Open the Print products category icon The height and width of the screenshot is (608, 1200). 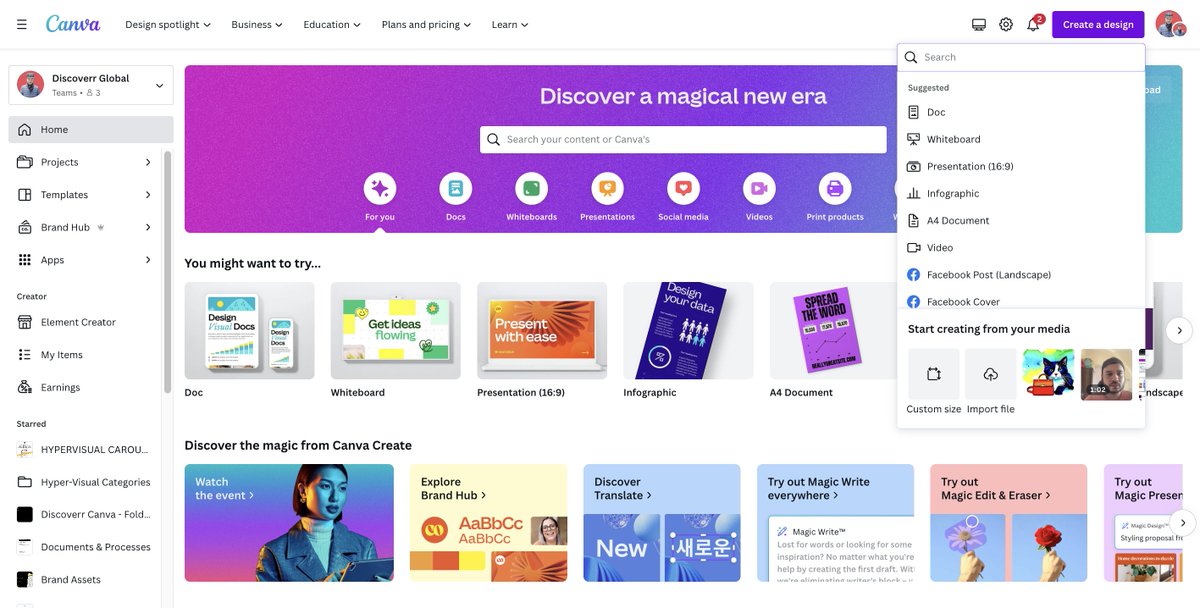pyautogui.click(x=835, y=188)
